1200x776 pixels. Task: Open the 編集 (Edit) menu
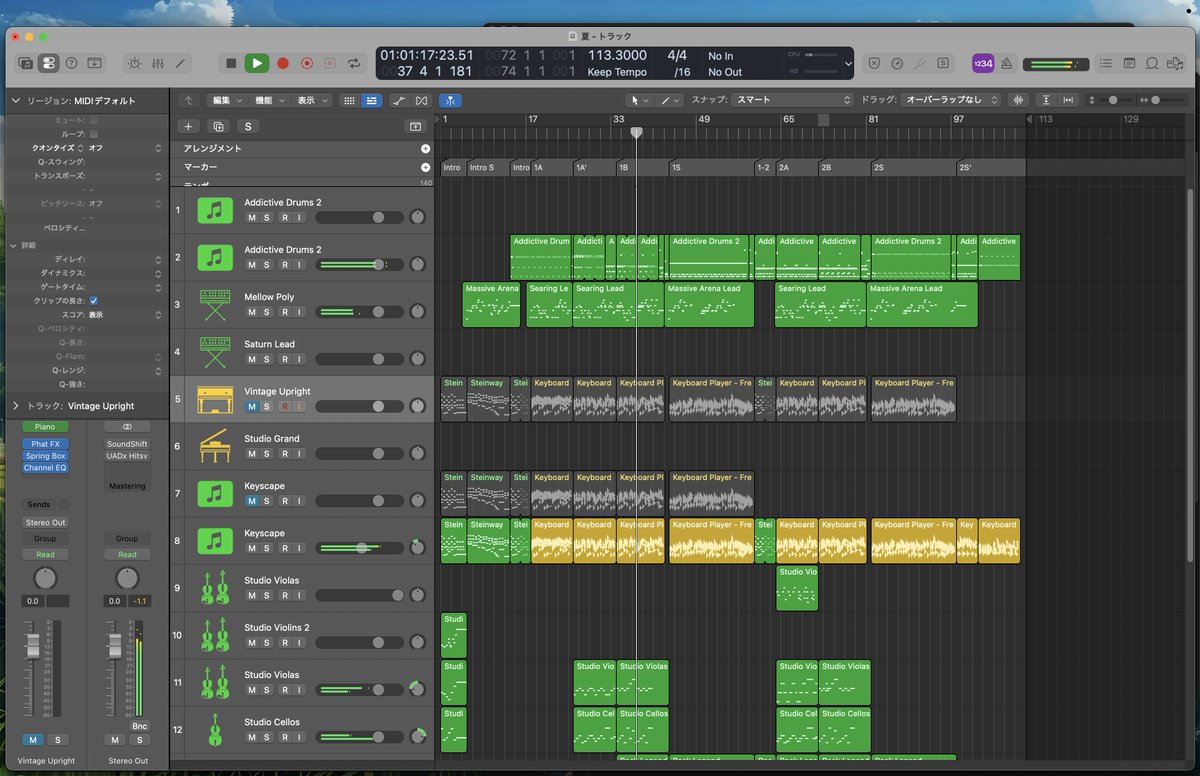coord(226,100)
